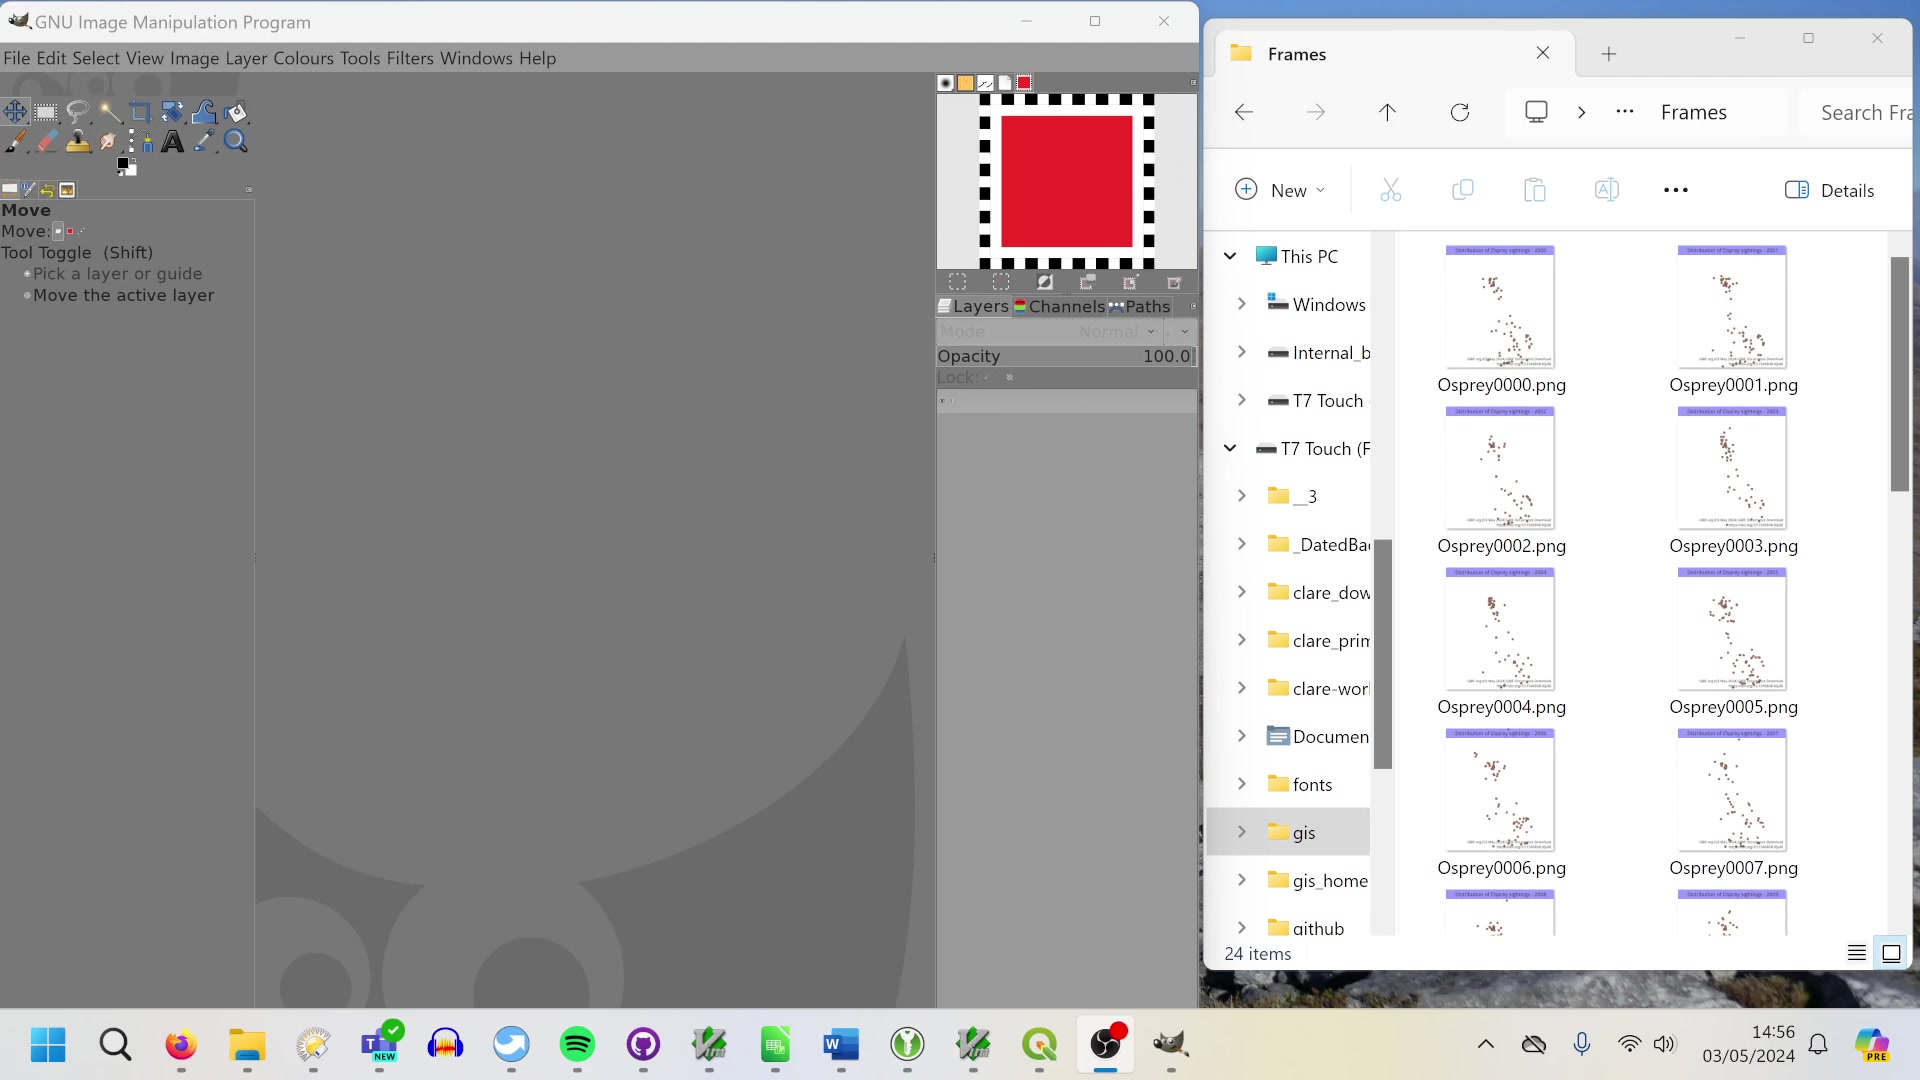Activate the Crop tool
Image resolution: width=1920 pixels, height=1080 pixels.
[140, 112]
